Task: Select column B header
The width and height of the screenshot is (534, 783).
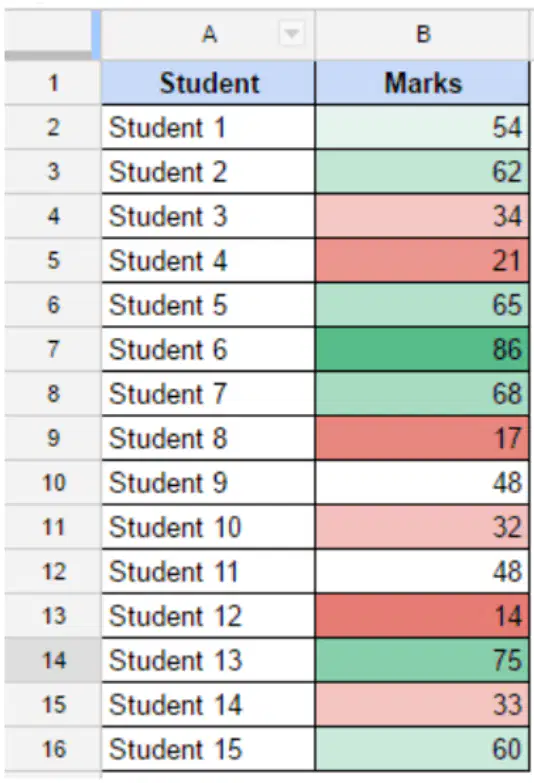Action: click(x=422, y=34)
